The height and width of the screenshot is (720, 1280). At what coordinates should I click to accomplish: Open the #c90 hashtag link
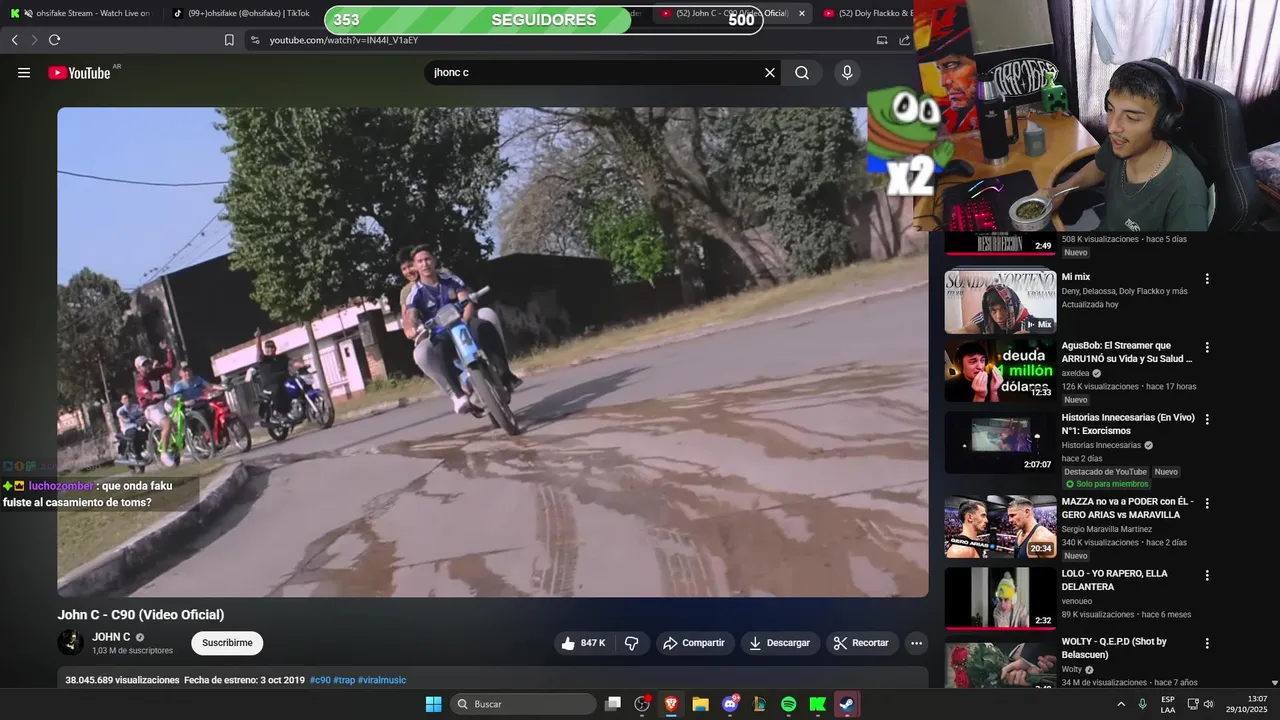pos(320,680)
